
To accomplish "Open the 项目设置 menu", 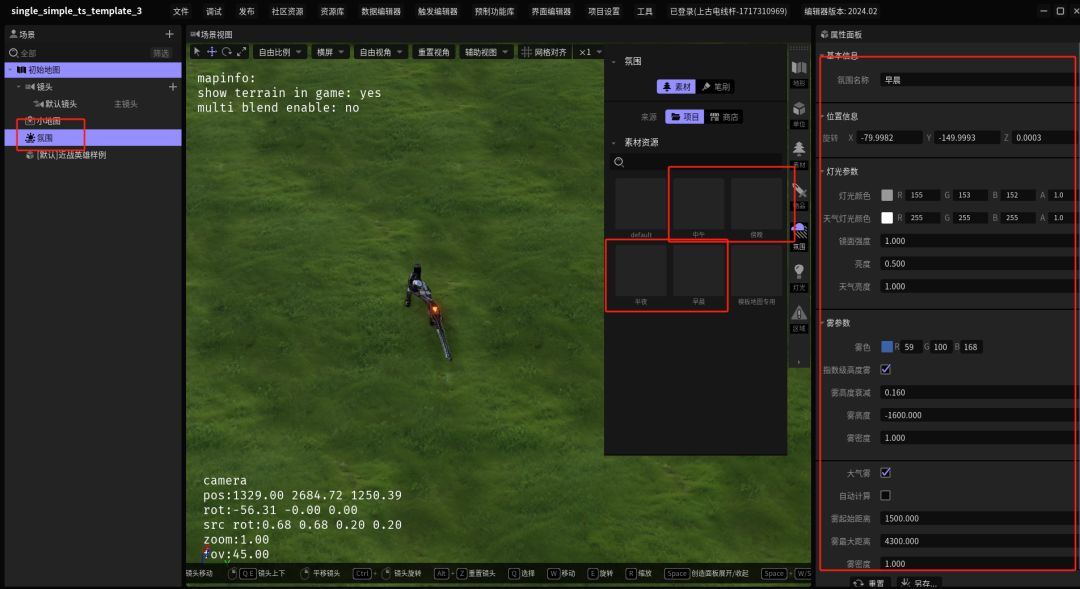I will [x=604, y=11].
